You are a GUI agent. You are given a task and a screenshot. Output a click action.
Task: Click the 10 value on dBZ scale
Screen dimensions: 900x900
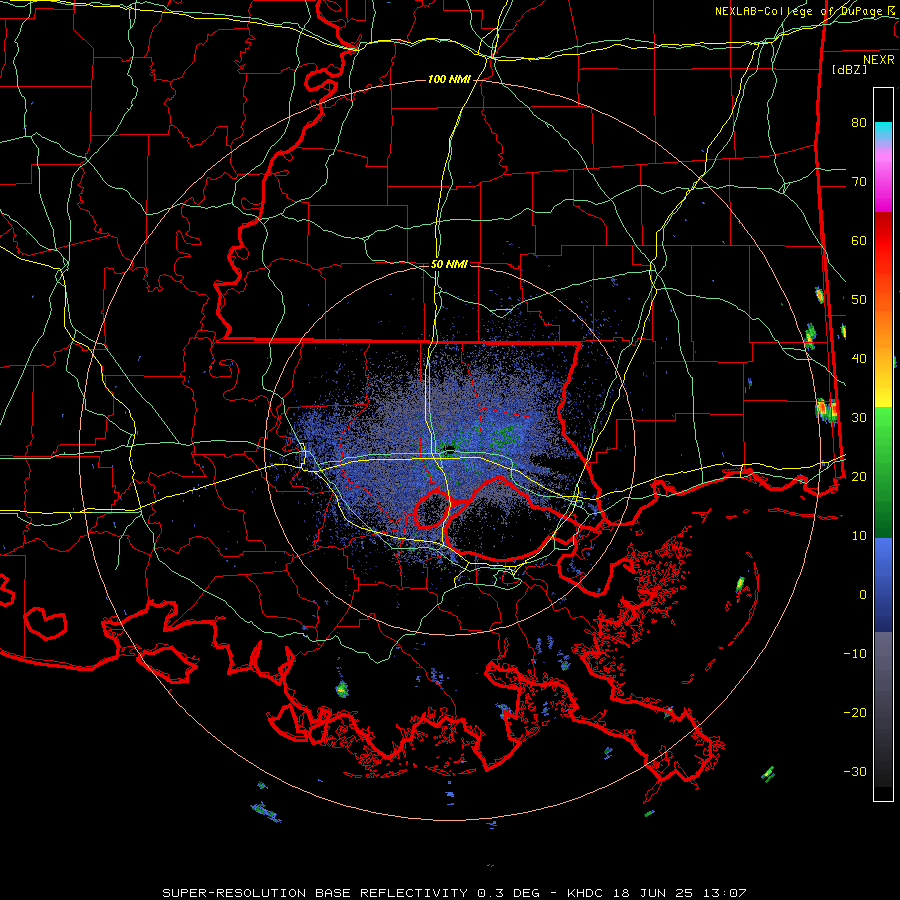(859, 536)
